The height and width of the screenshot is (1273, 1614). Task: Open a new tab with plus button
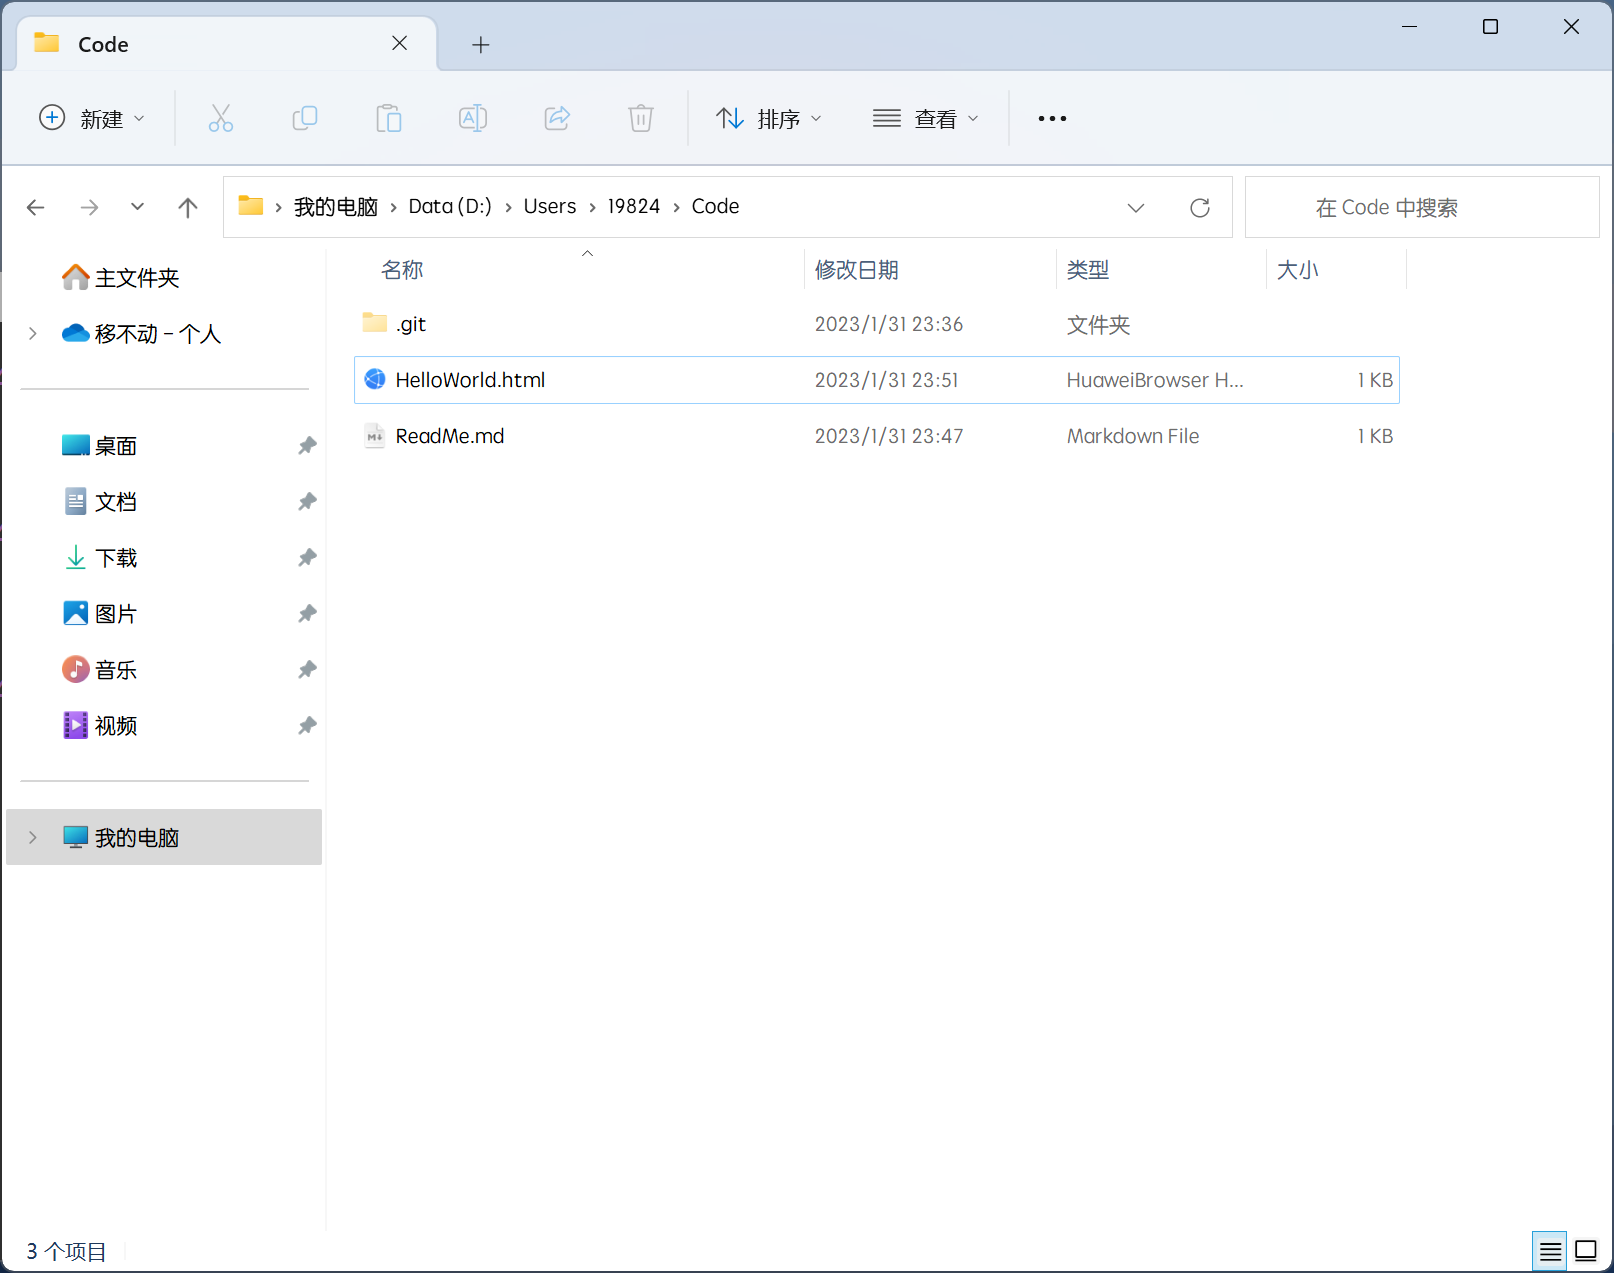[x=481, y=44]
